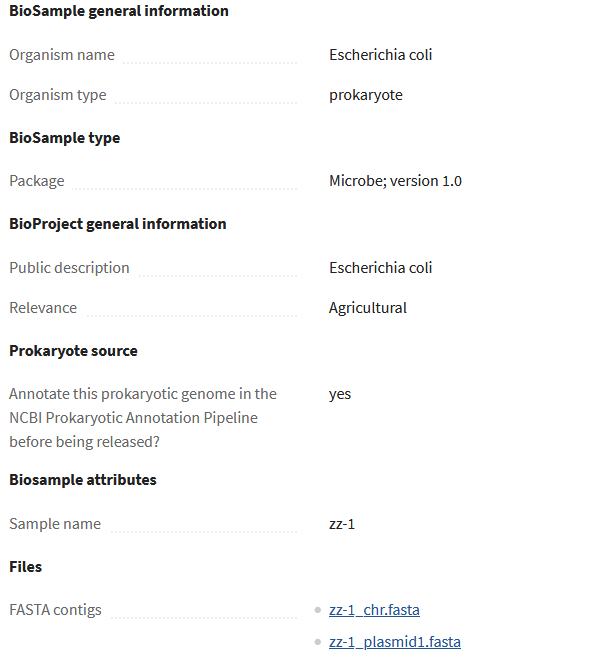Select the BioProject general information heading
The image size is (589, 665).
click(118, 224)
